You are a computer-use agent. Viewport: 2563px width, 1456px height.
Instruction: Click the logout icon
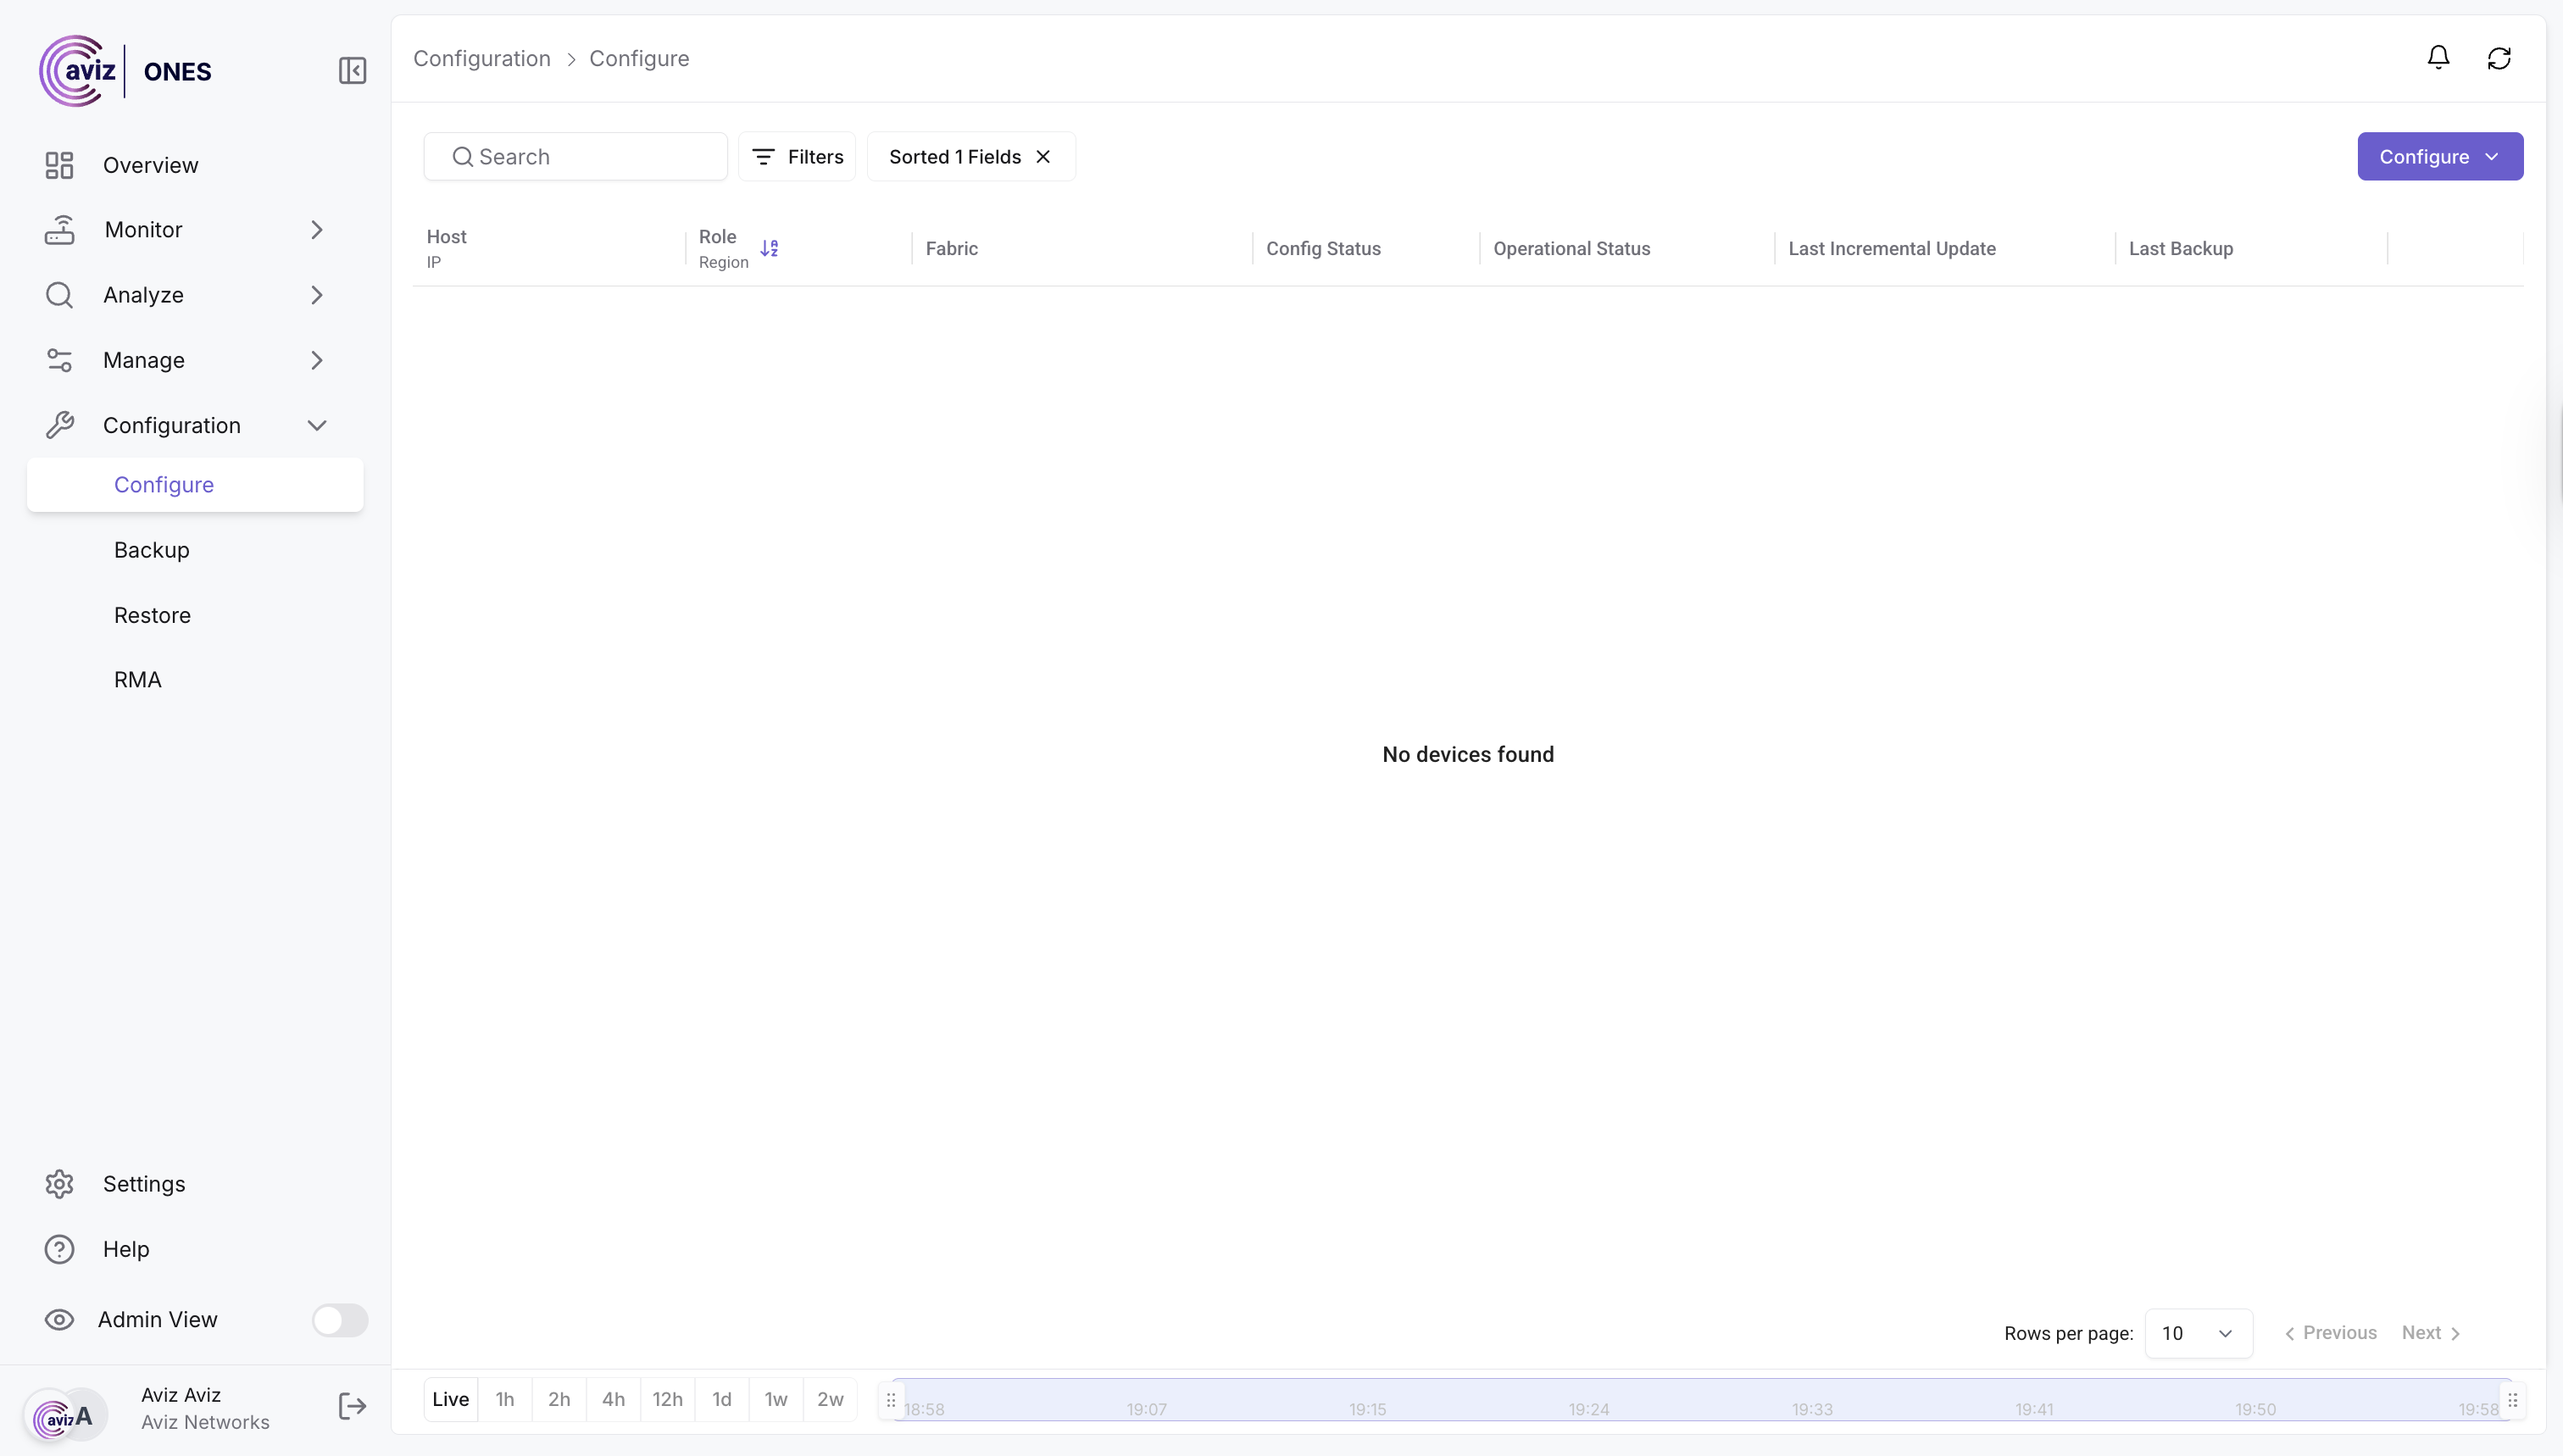click(352, 1406)
